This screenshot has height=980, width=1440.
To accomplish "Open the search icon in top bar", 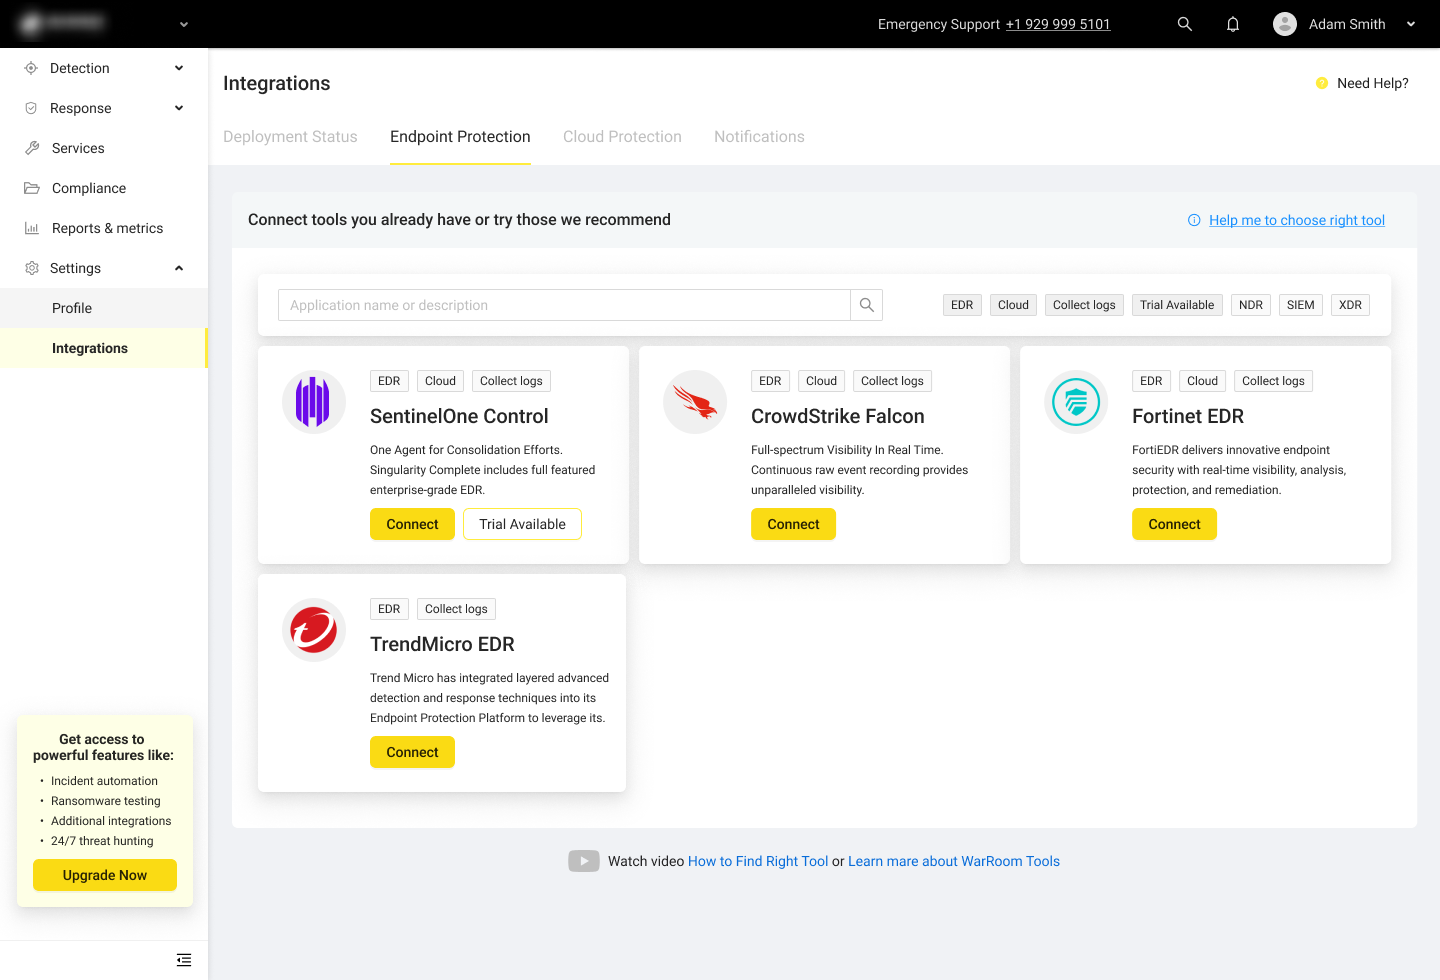I will coord(1185,24).
